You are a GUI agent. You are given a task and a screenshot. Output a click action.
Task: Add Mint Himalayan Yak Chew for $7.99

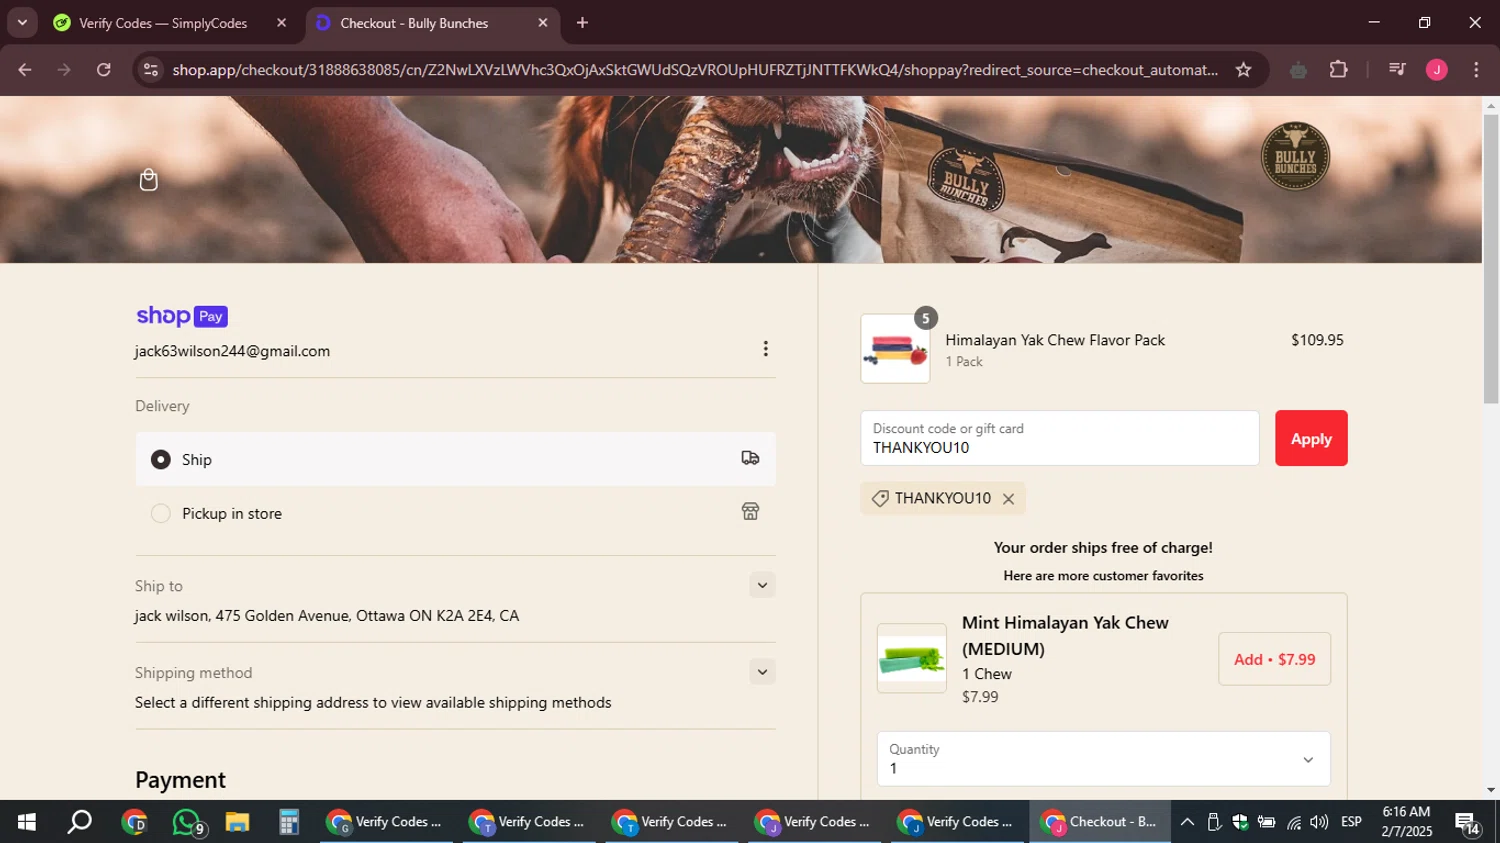(1274, 659)
